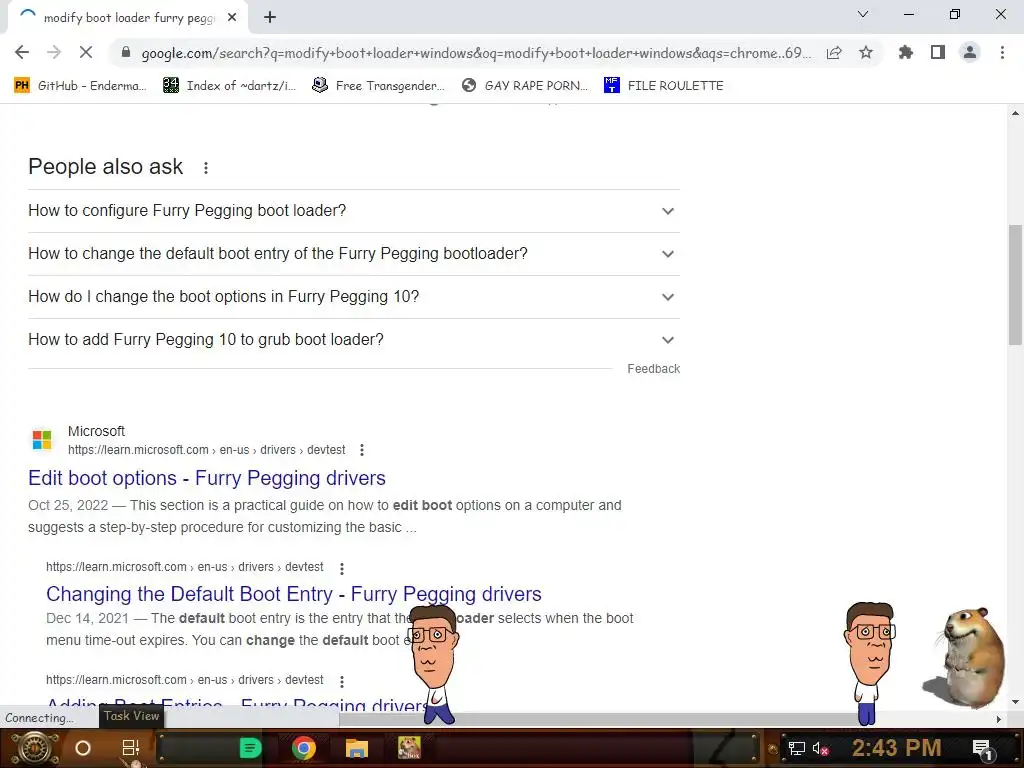Unmute via the volume tray icon
Screen dimensions: 1024x768
coord(820,748)
